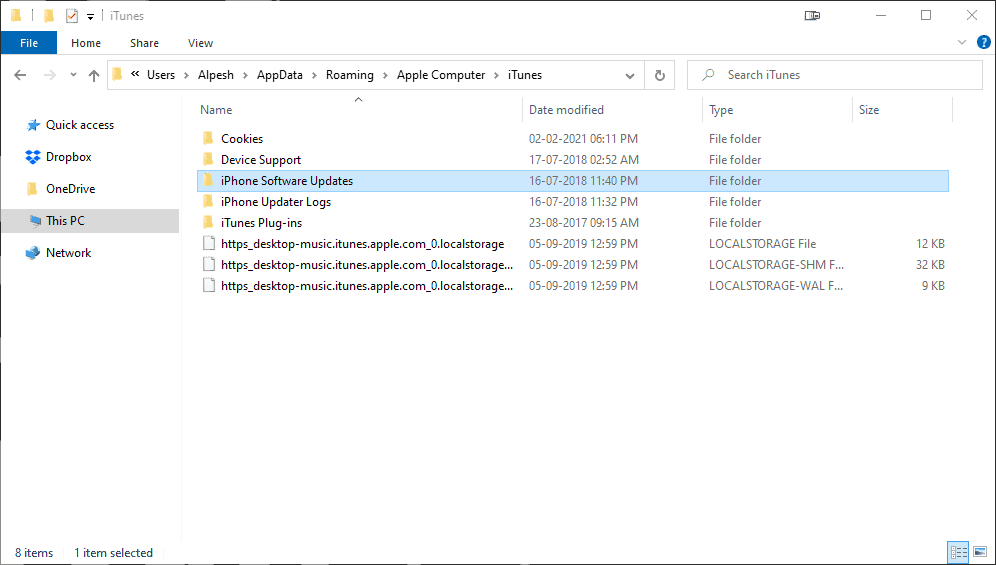Click Roaming in the address path
996x565 pixels.
350,75
